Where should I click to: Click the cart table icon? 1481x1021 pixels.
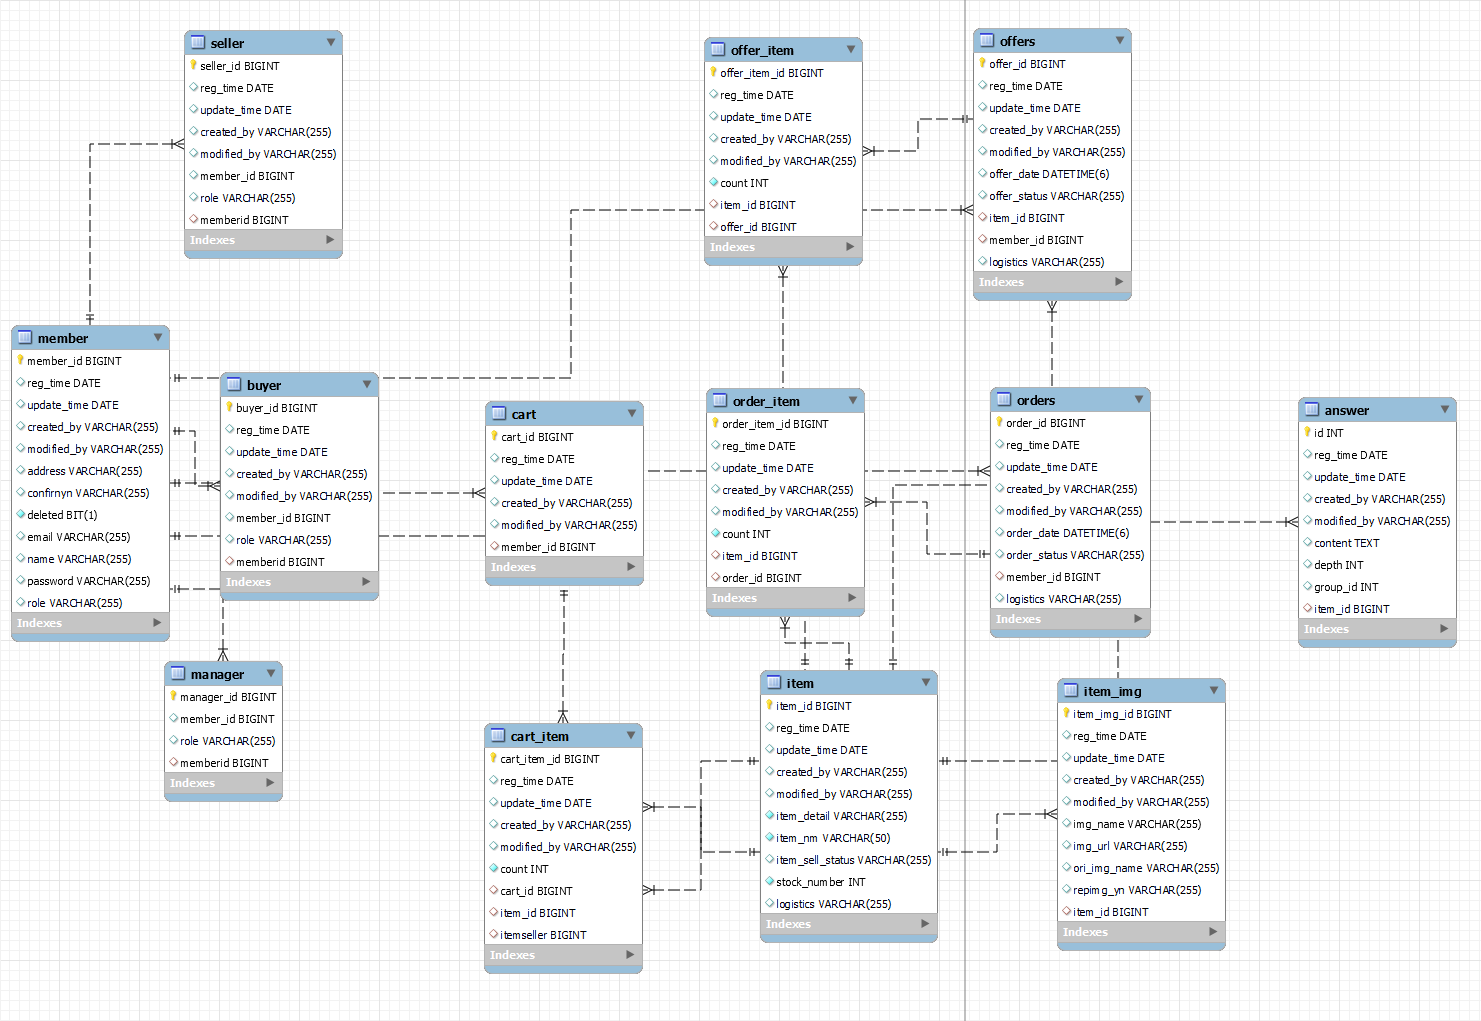tap(499, 414)
